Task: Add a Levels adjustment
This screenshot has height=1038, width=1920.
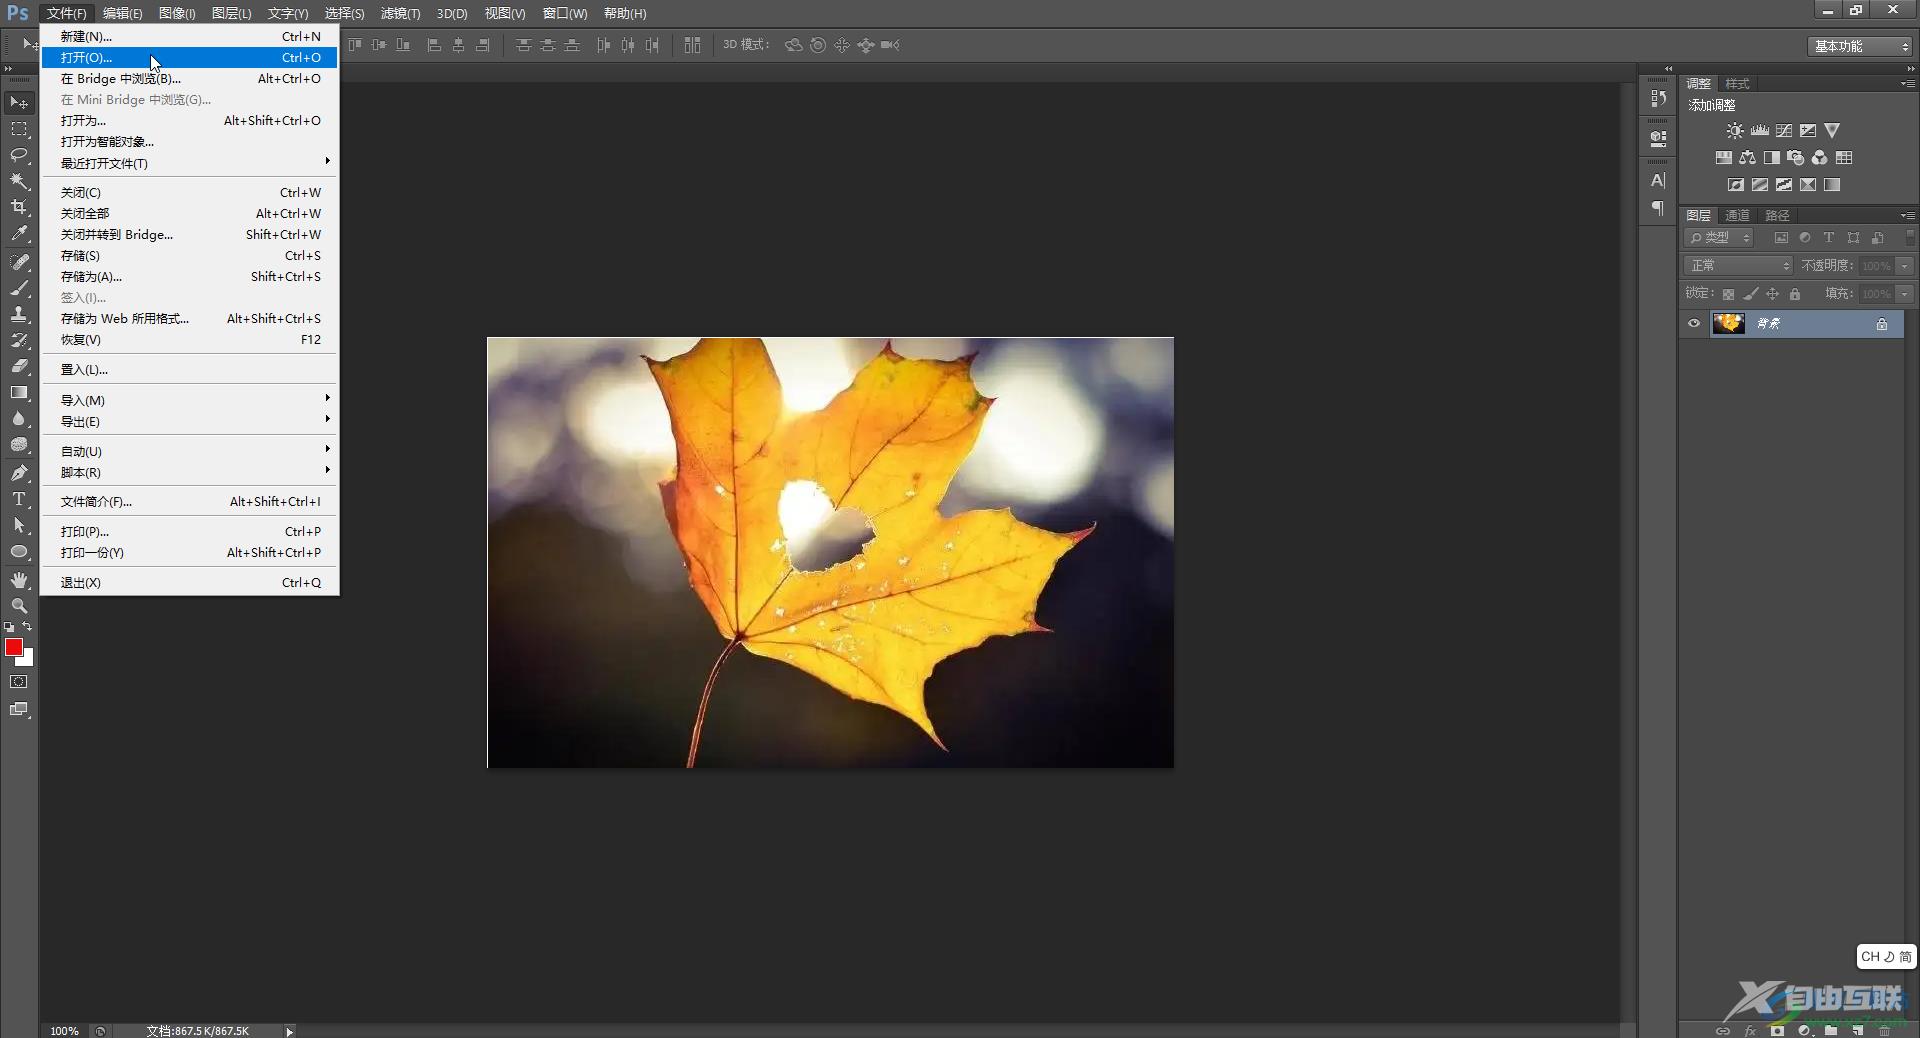Action: click(x=1759, y=131)
